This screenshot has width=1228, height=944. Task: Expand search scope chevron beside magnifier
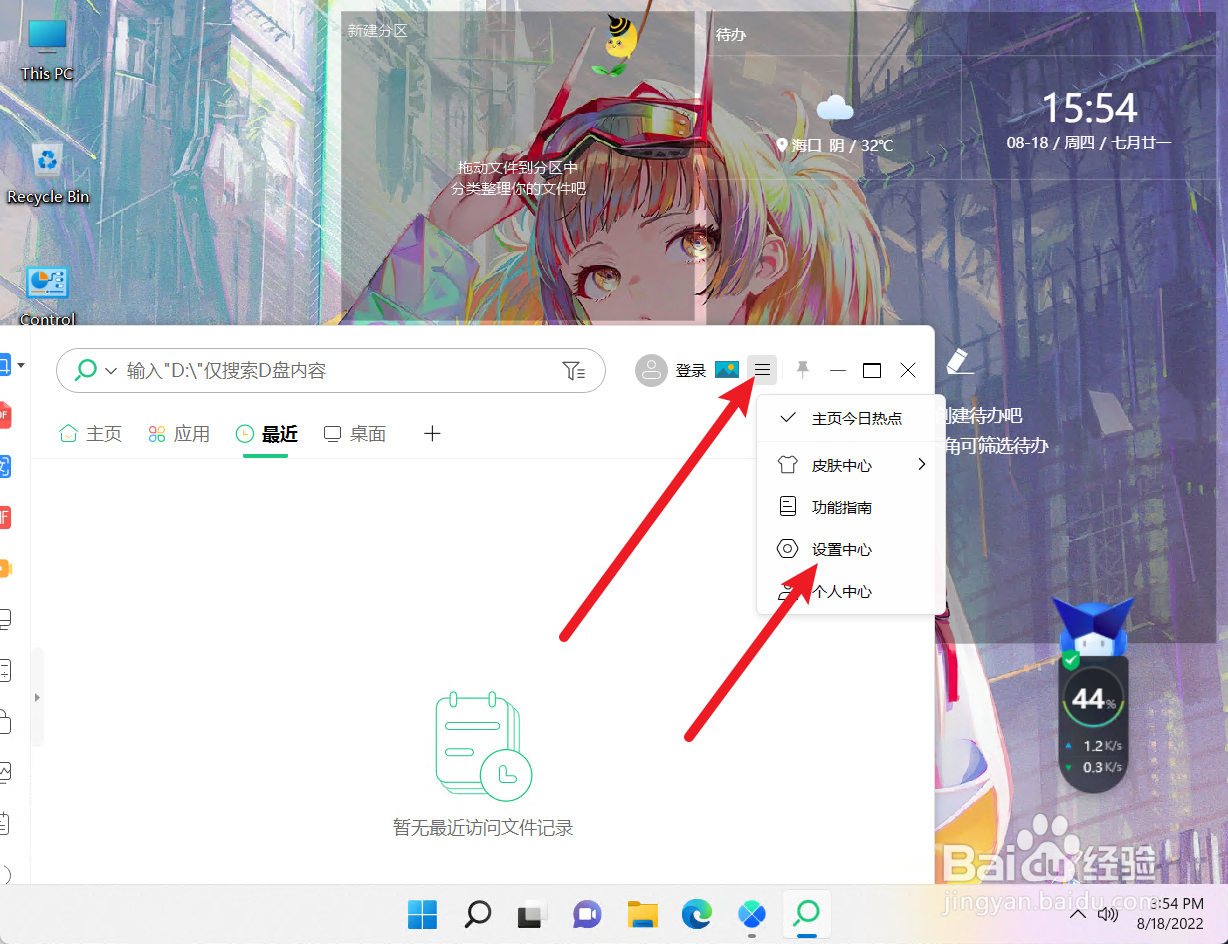[x=111, y=371]
